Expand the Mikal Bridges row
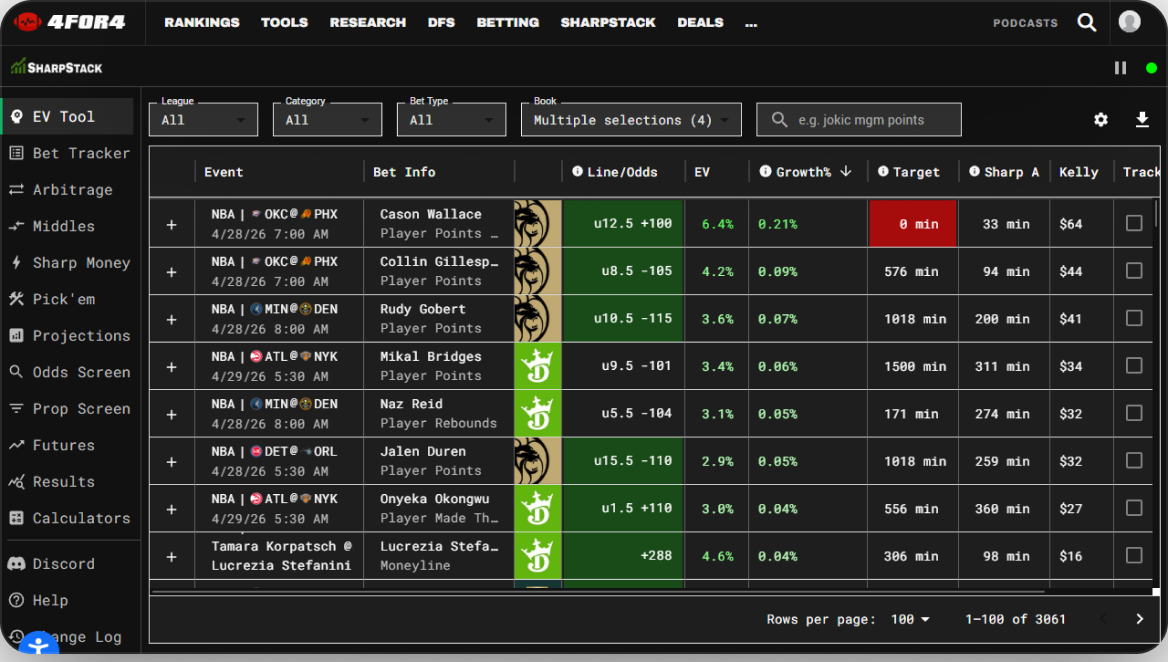This screenshot has width=1168, height=662. [x=171, y=367]
